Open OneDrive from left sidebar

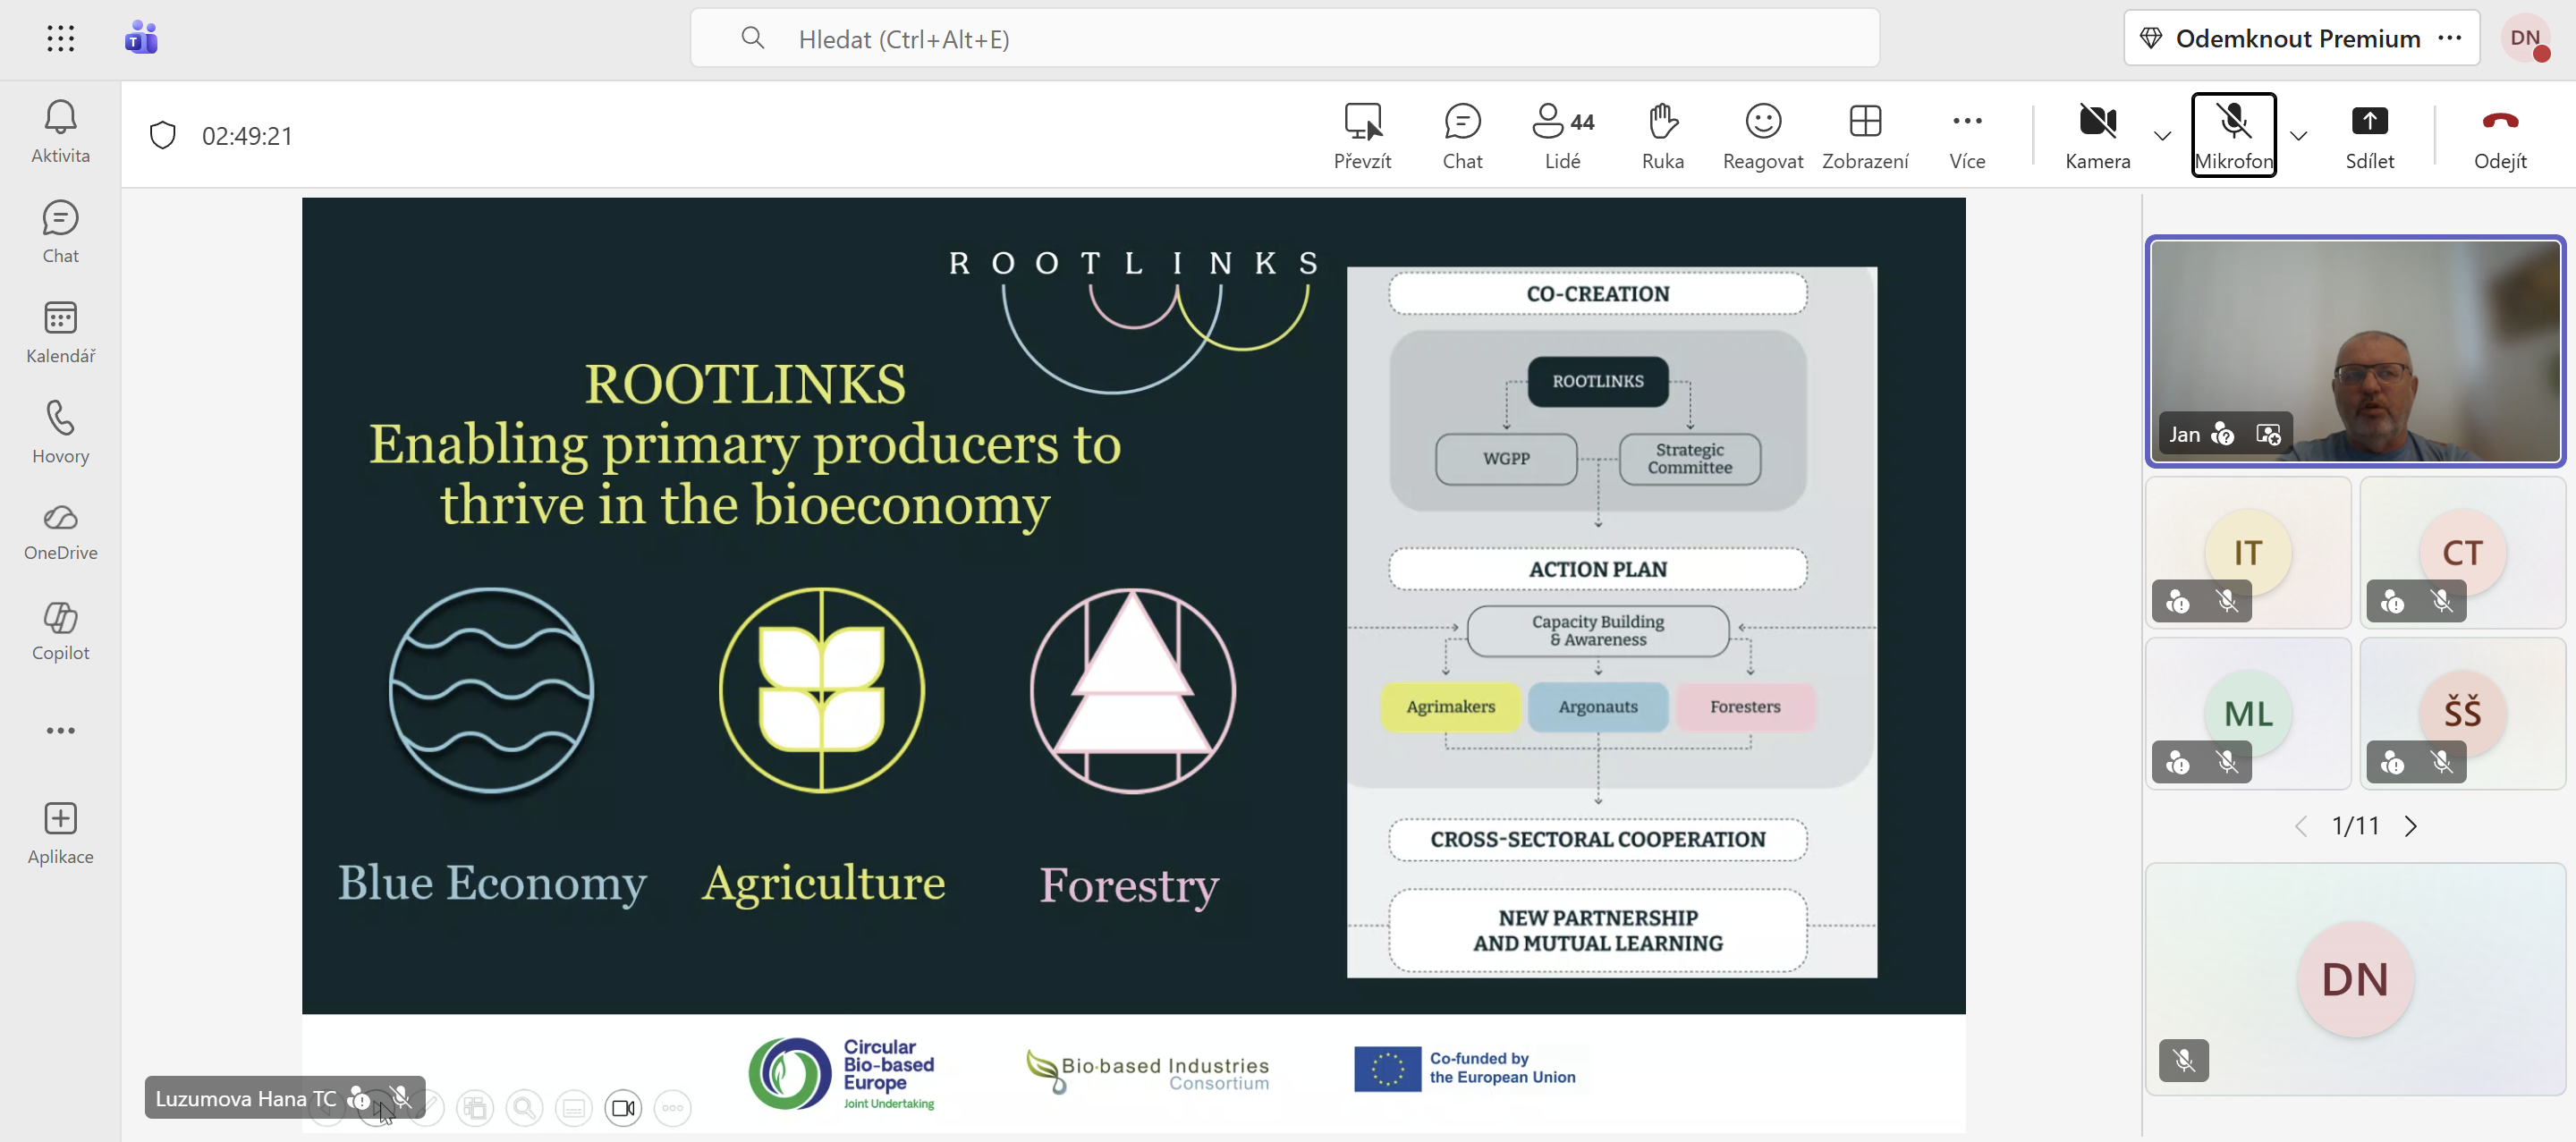(60, 531)
